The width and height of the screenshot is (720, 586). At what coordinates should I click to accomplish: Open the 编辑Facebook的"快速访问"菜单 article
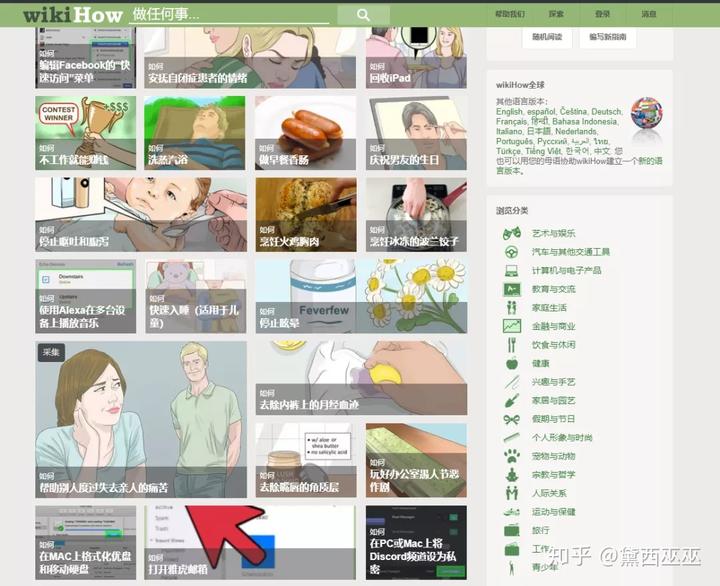pyautogui.click(x=85, y=57)
